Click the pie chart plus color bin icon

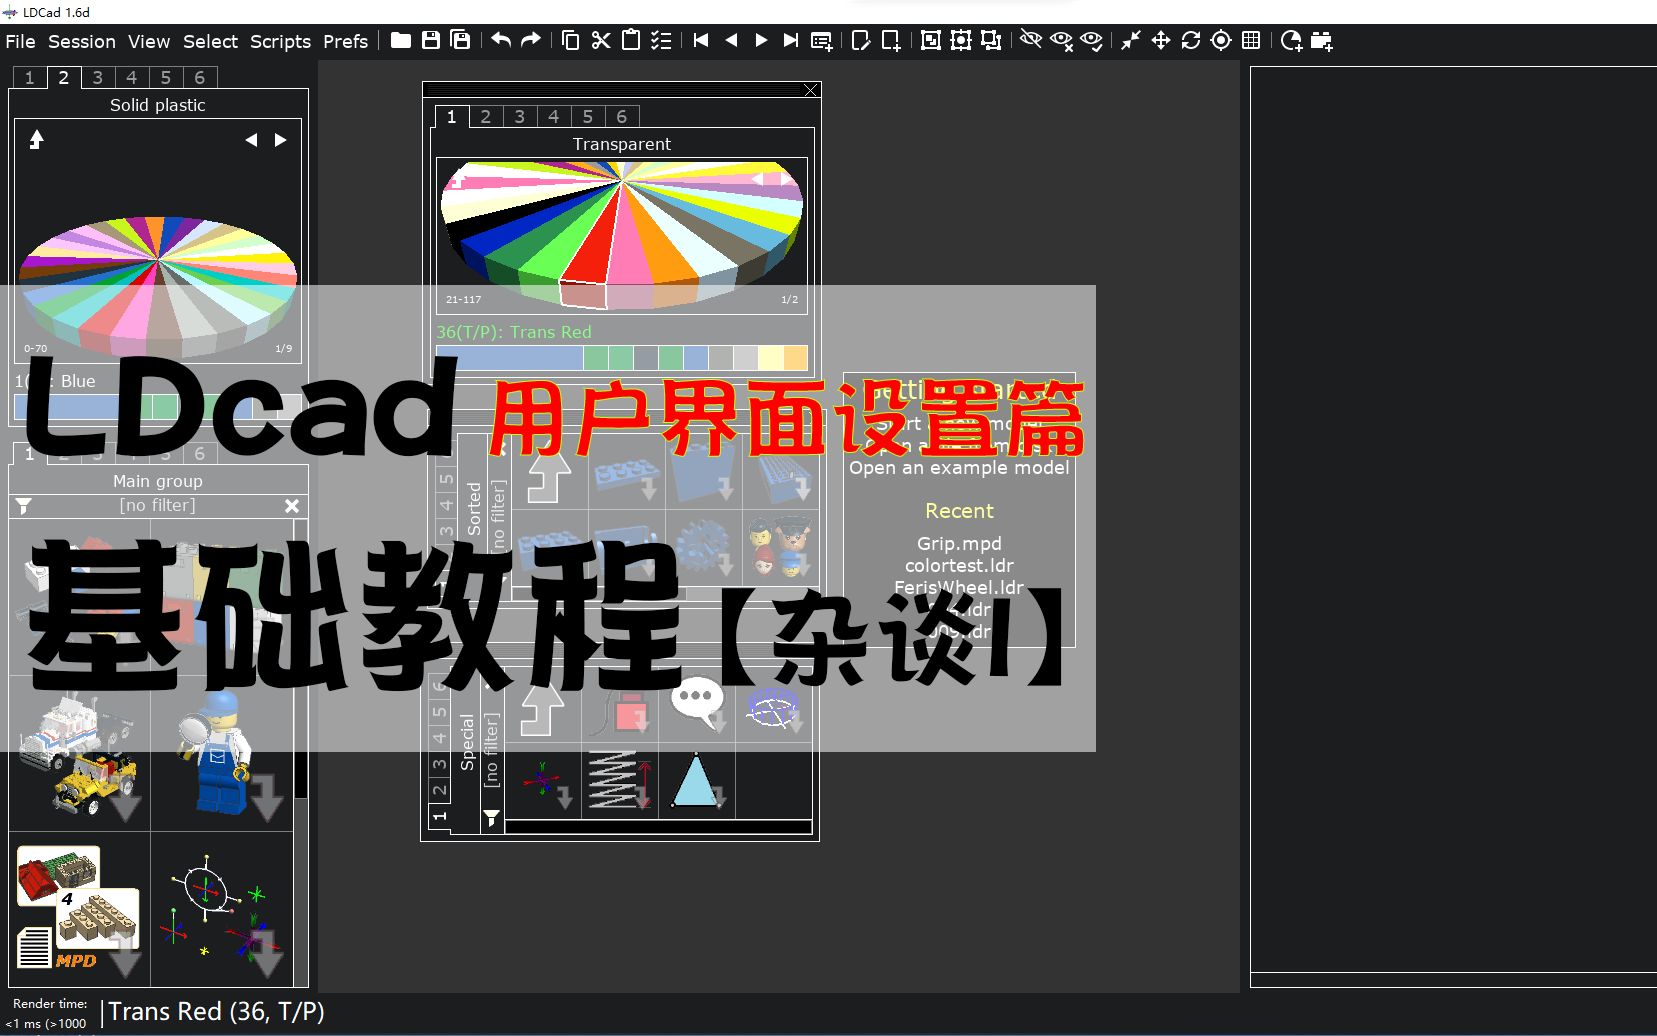coord(1291,40)
